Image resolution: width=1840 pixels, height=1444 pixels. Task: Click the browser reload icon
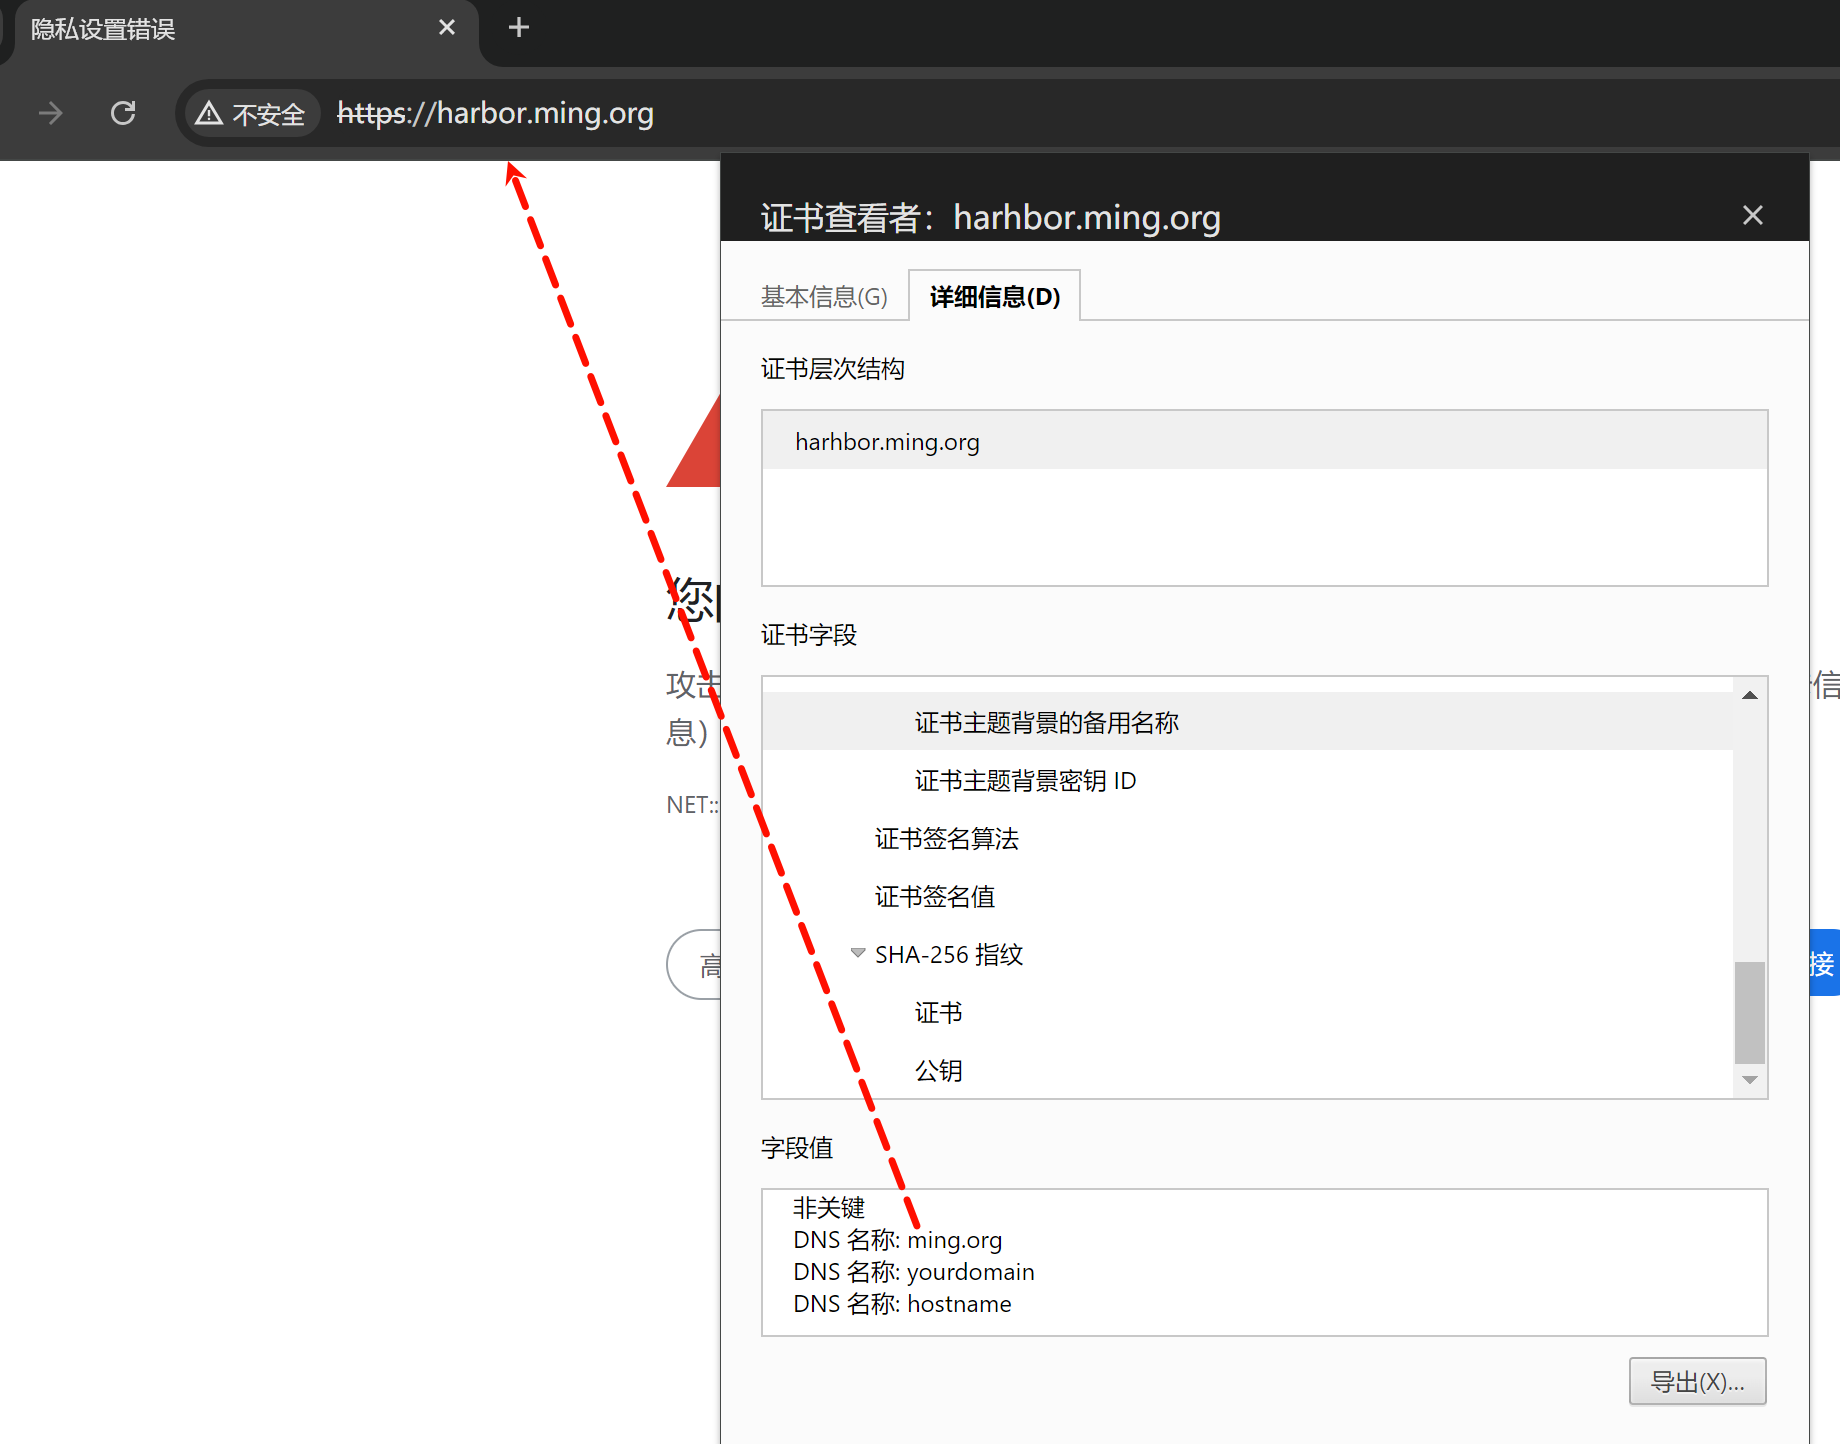(x=123, y=113)
